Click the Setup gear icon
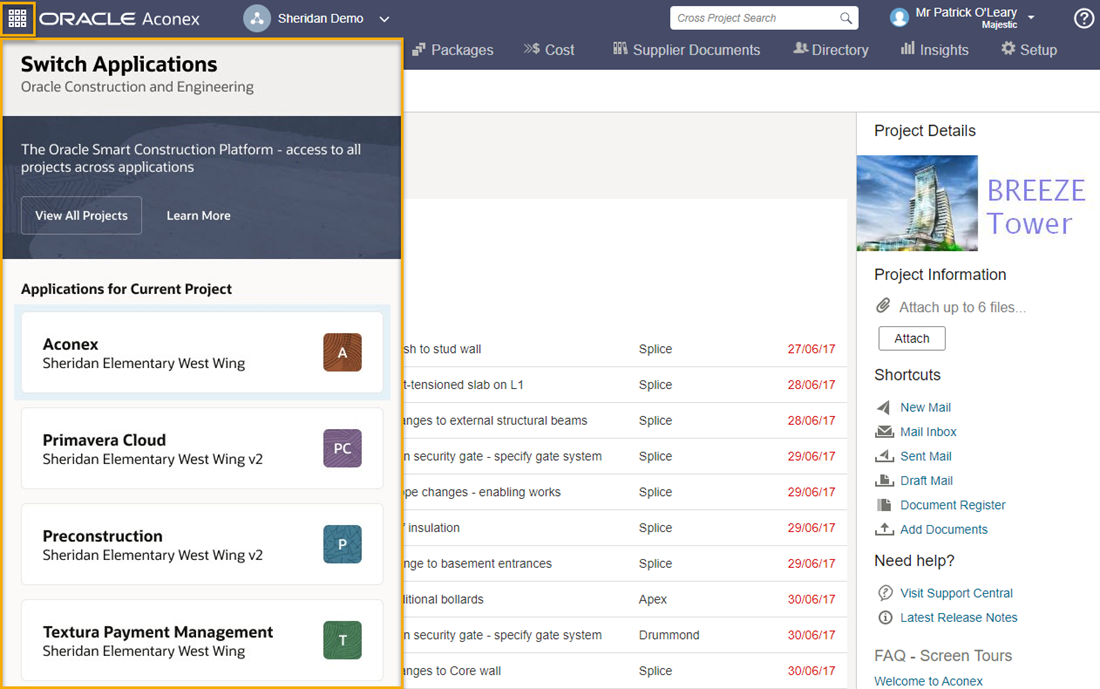Image resolution: width=1100 pixels, height=689 pixels. click(x=1008, y=48)
